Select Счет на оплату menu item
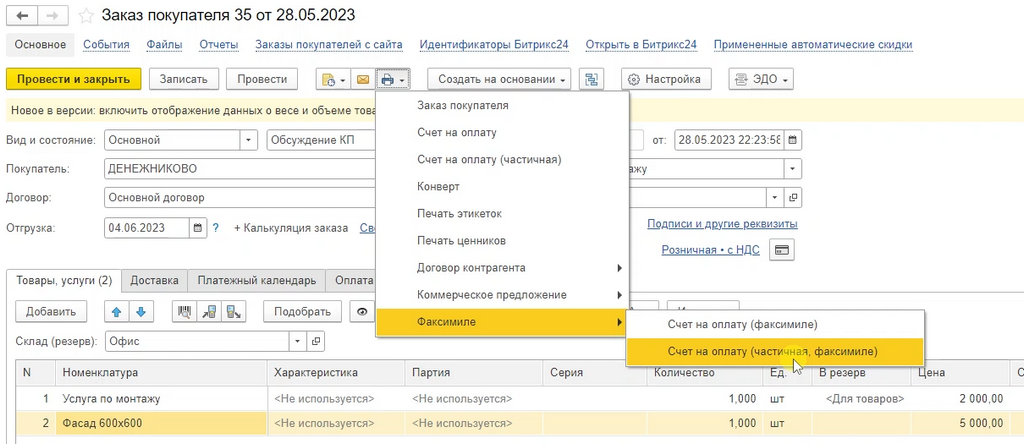1024x444 pixels. 502,133
